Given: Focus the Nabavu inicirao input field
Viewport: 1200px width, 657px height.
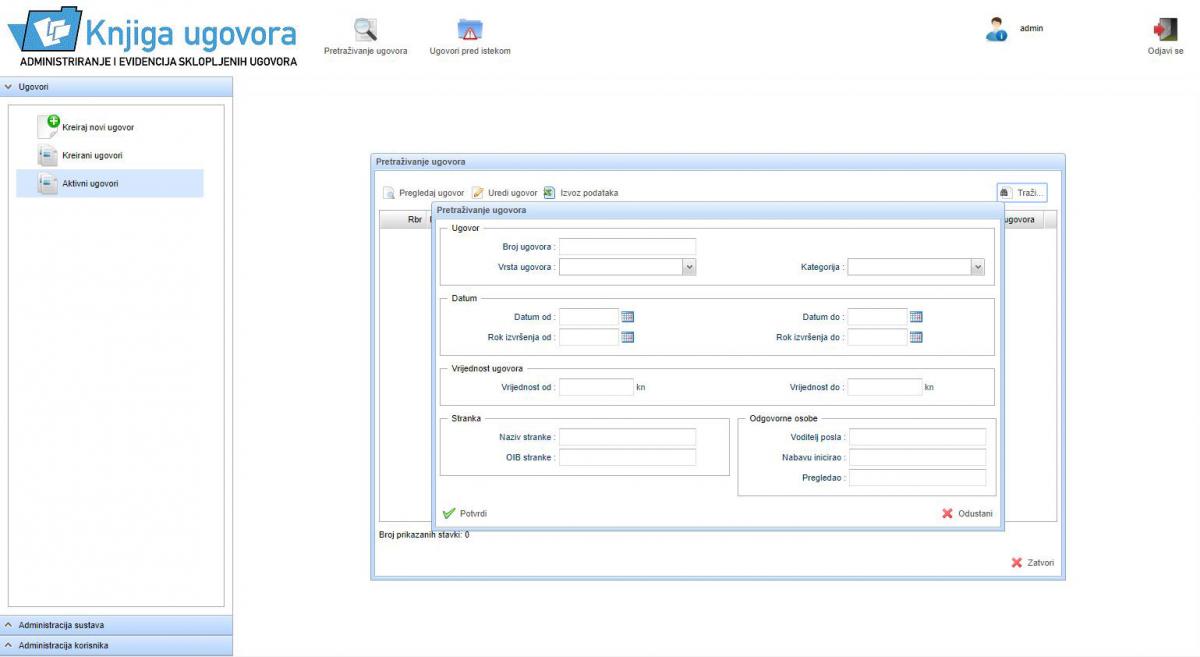Looking at the screenshot, I should pyautogui.click(x=918, y=457).
